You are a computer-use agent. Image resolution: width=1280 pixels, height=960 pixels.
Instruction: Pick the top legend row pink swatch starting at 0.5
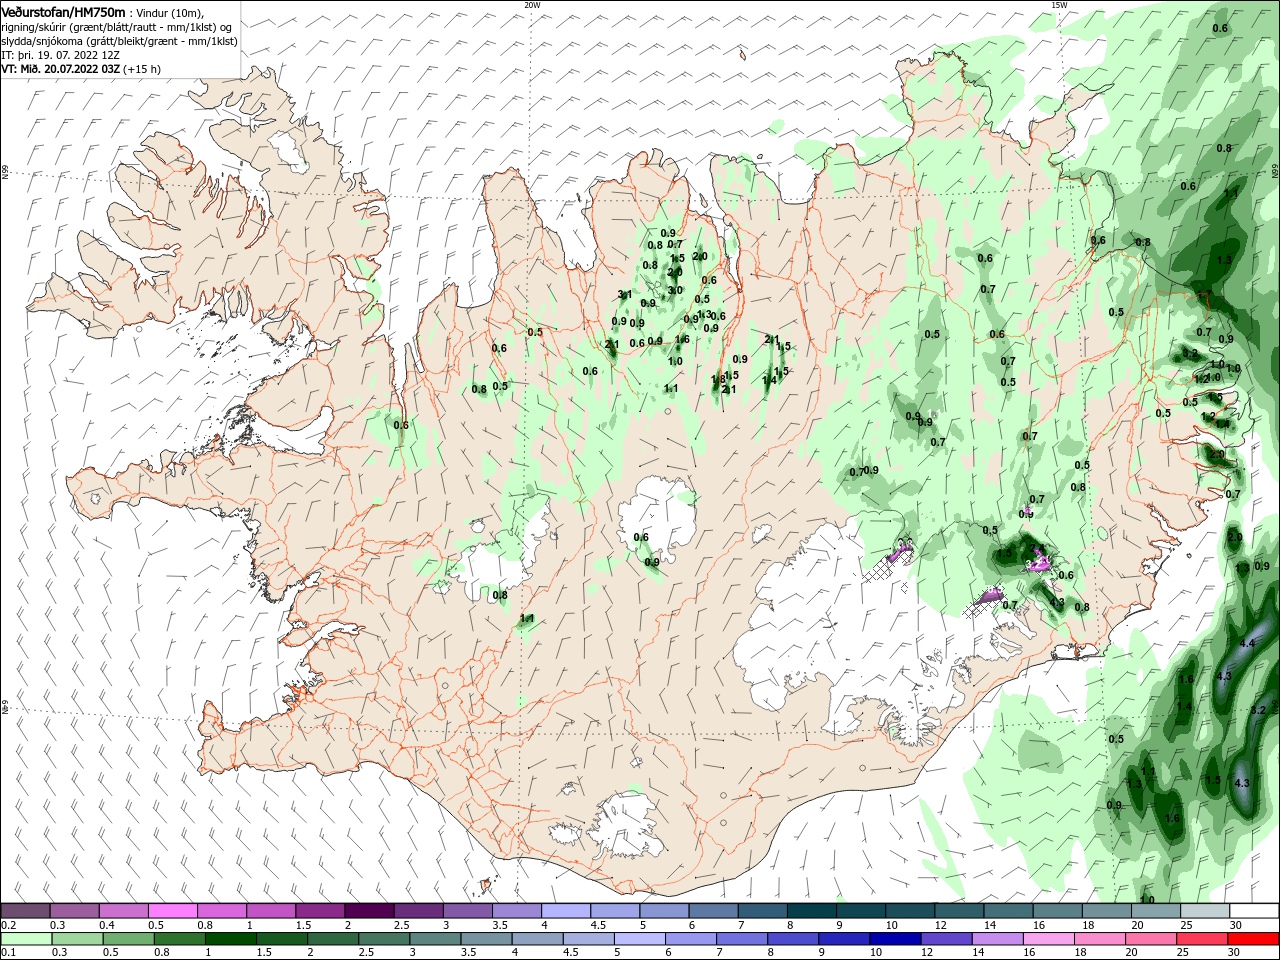click(172, 911)
